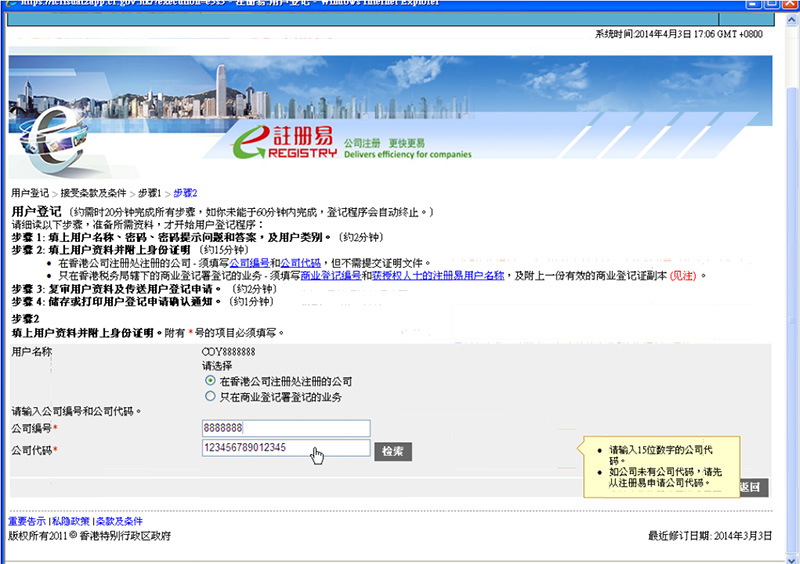Click the 请输入15位数字的公司代码 tooltip text
Image resolution: width=800 pixels, height=564 pixels.
(661, 455)
